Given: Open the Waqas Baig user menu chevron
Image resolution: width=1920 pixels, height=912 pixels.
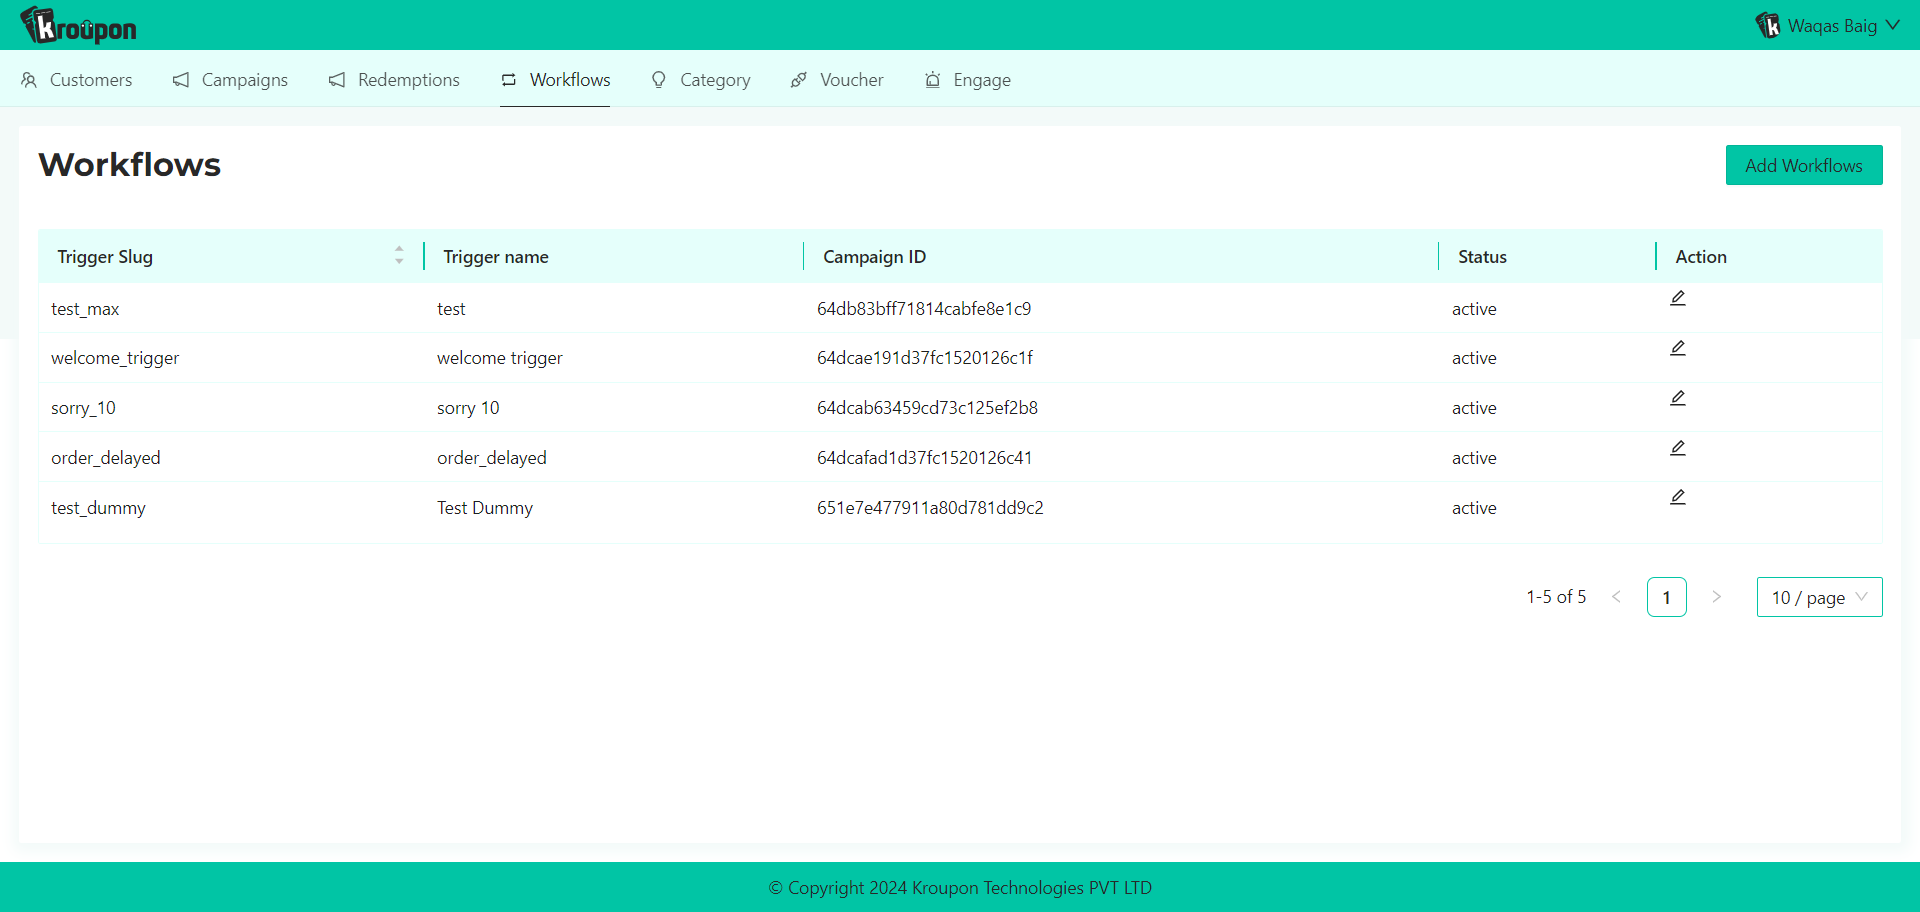Looking at the screenshot, I should click(x=1892, y=25).
